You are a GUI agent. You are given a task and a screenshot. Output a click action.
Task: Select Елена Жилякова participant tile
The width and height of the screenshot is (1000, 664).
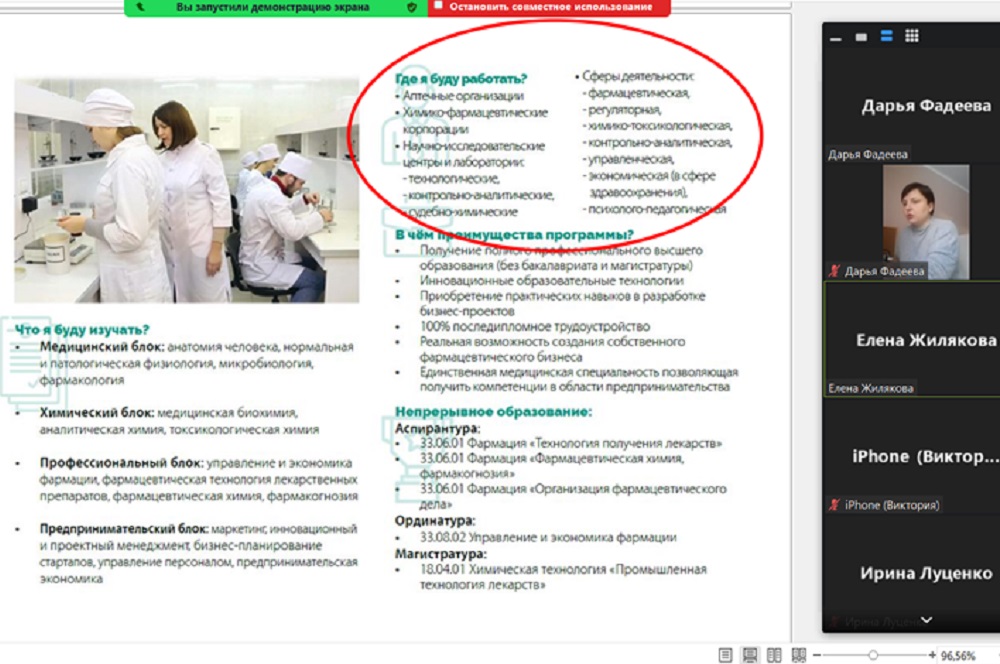(x=911, y=339)
